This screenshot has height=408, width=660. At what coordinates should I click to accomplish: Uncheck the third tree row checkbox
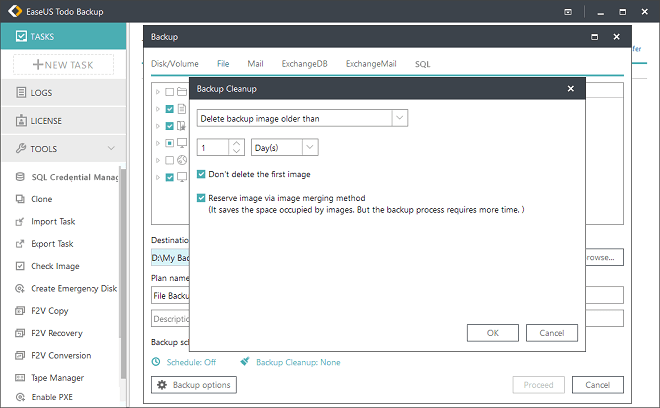[170, 126]
